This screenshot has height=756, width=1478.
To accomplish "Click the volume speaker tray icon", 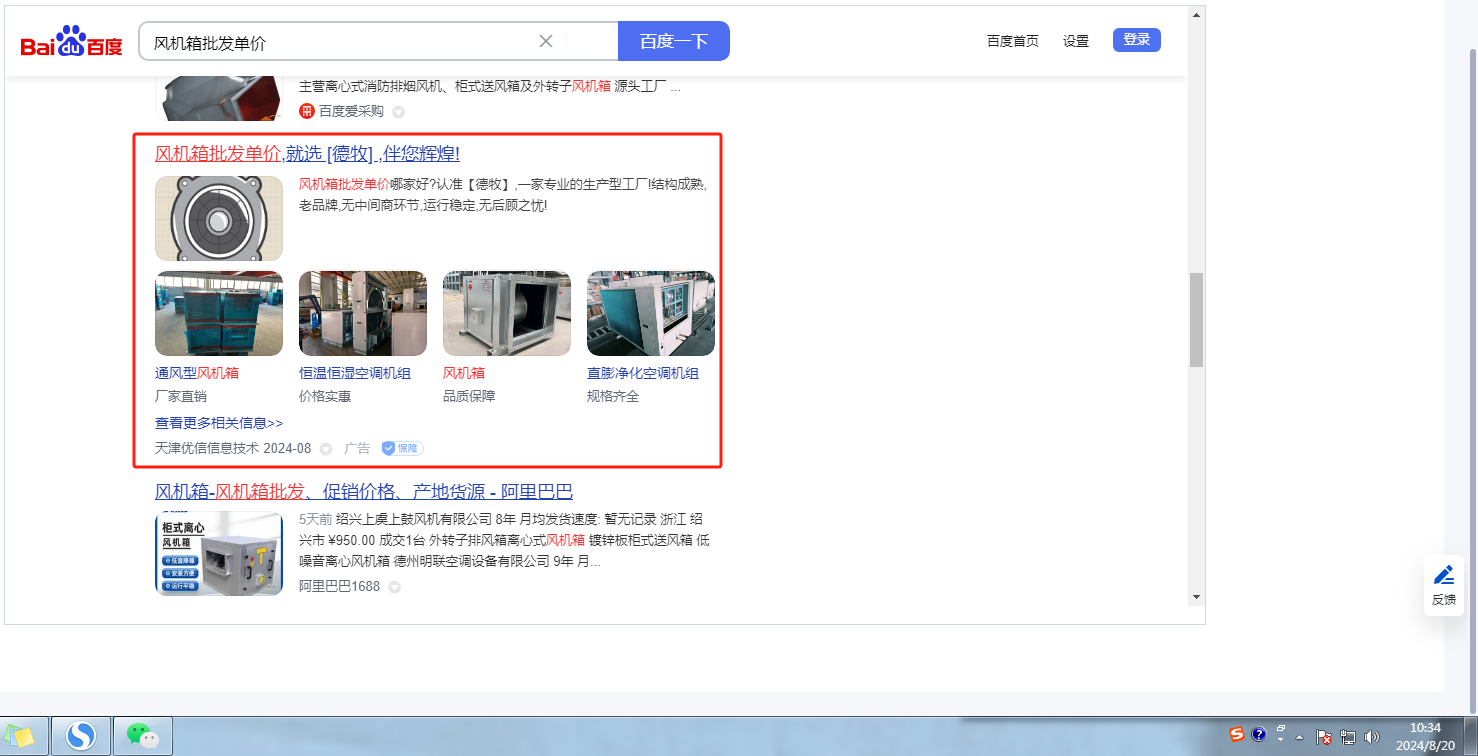I will click(x=1370, y=737).
